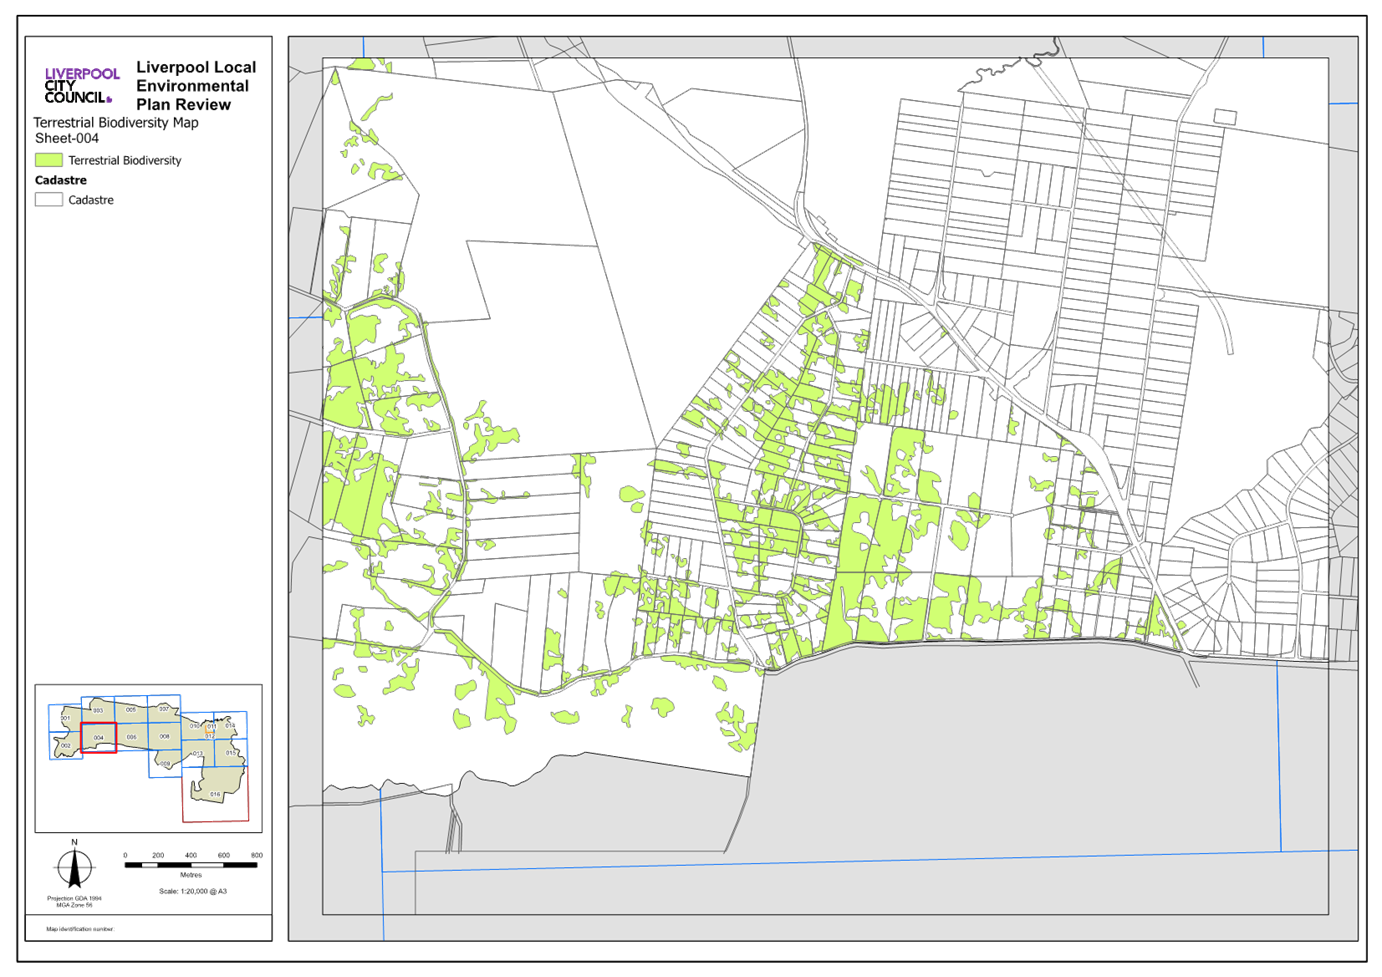Select sheet 016 in the index map
The height and width of the screenshot is (977, 1382).
pyautogui.click(x=215, y=794)
